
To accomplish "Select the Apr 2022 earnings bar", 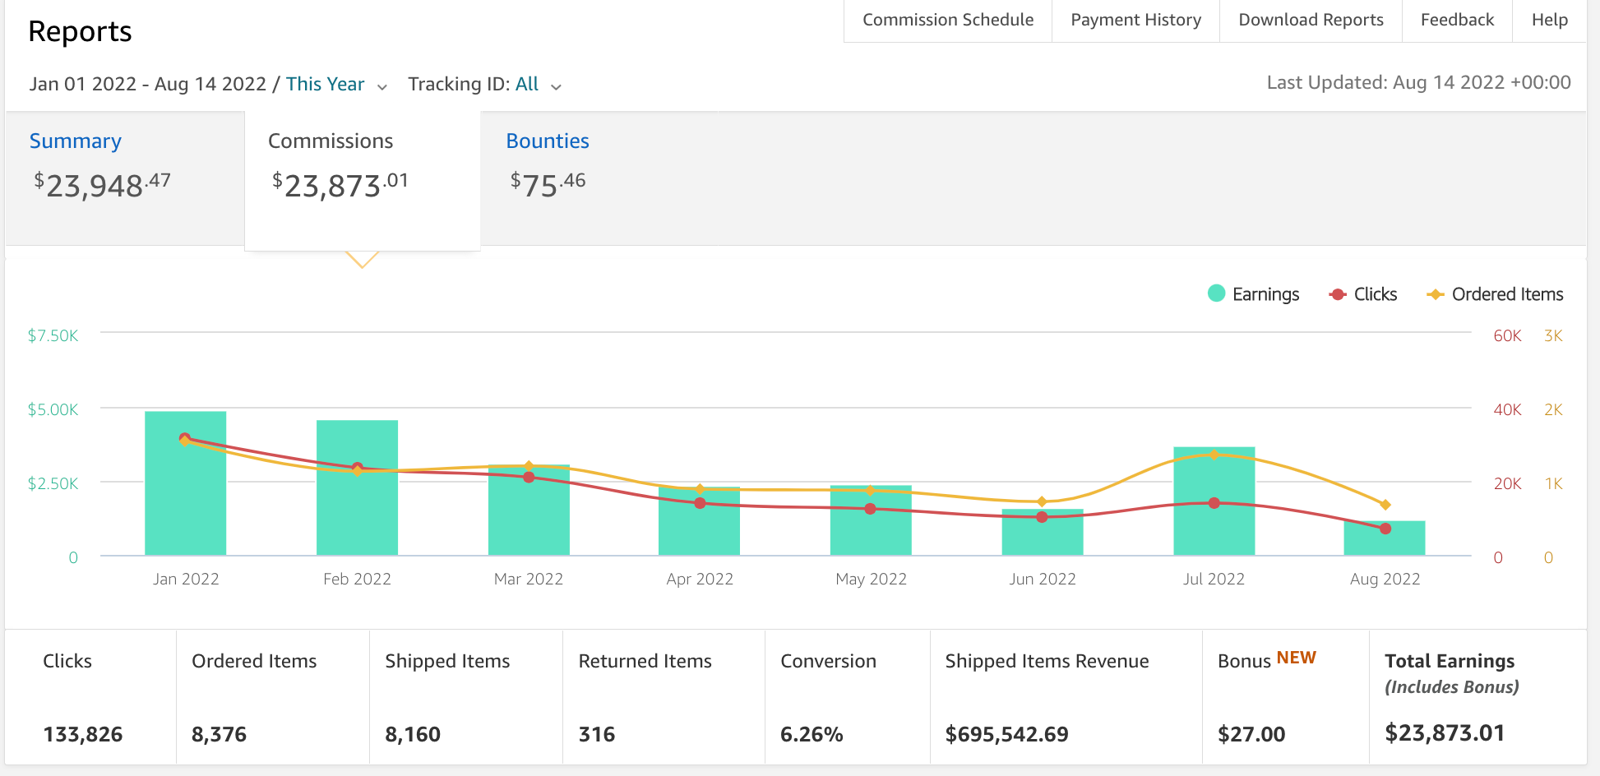I will [699, 521].
